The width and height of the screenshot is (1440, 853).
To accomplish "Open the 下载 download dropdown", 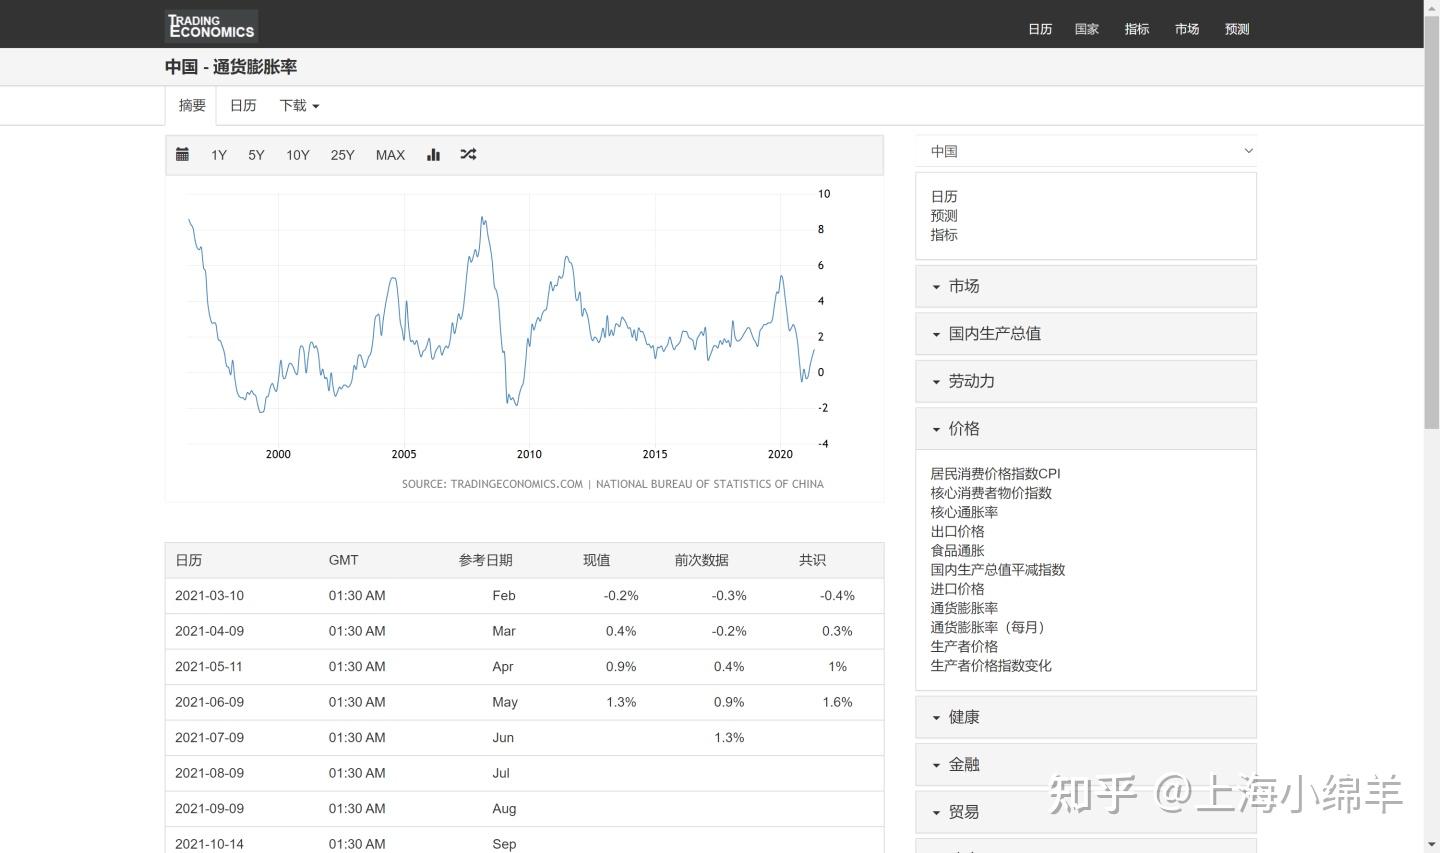I will [x=298, y=105].
